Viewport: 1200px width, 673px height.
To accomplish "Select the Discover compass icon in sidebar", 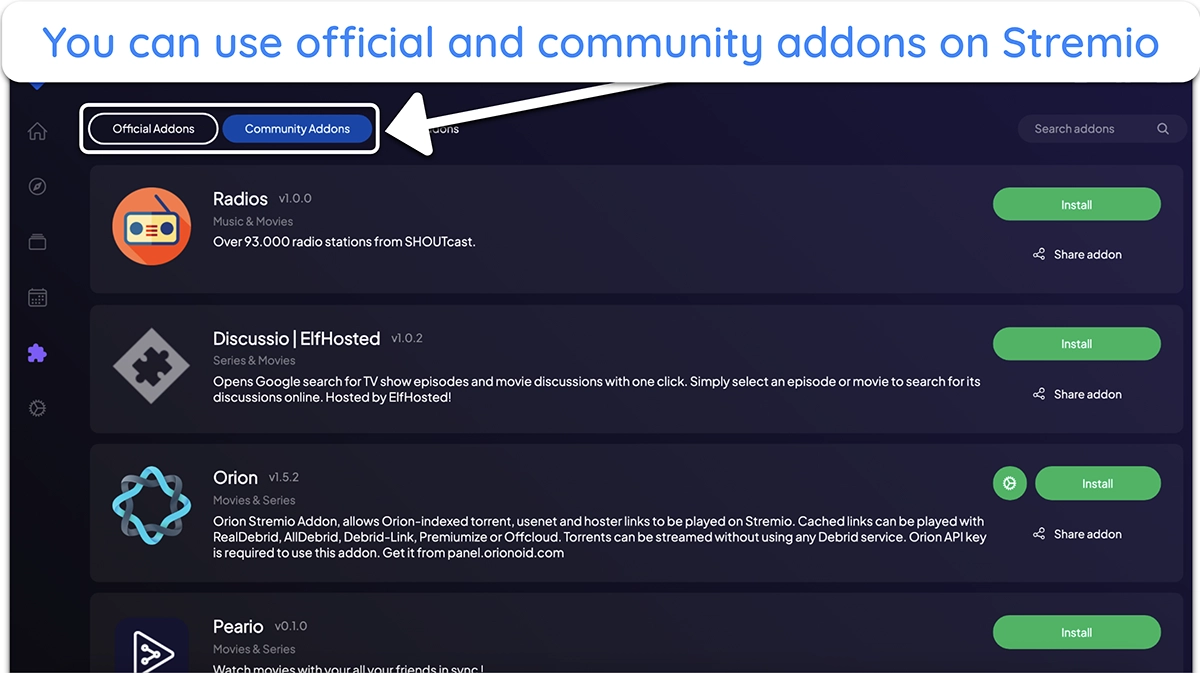I will pyautogui.click(x=37, y=186).
